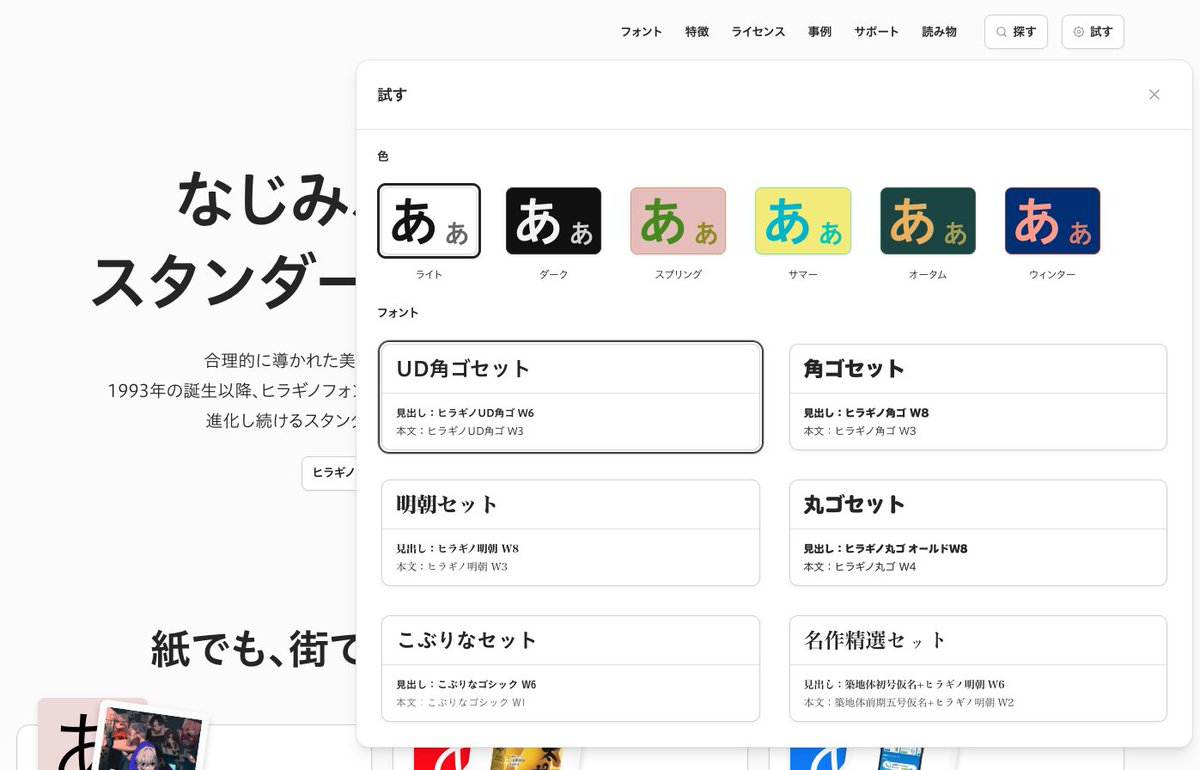The image size is (1200, 770).
Task: Click the 本文：ヒラギノ丸ゴ W4 text
Action: pyautogui.click(x=860, y=567)
